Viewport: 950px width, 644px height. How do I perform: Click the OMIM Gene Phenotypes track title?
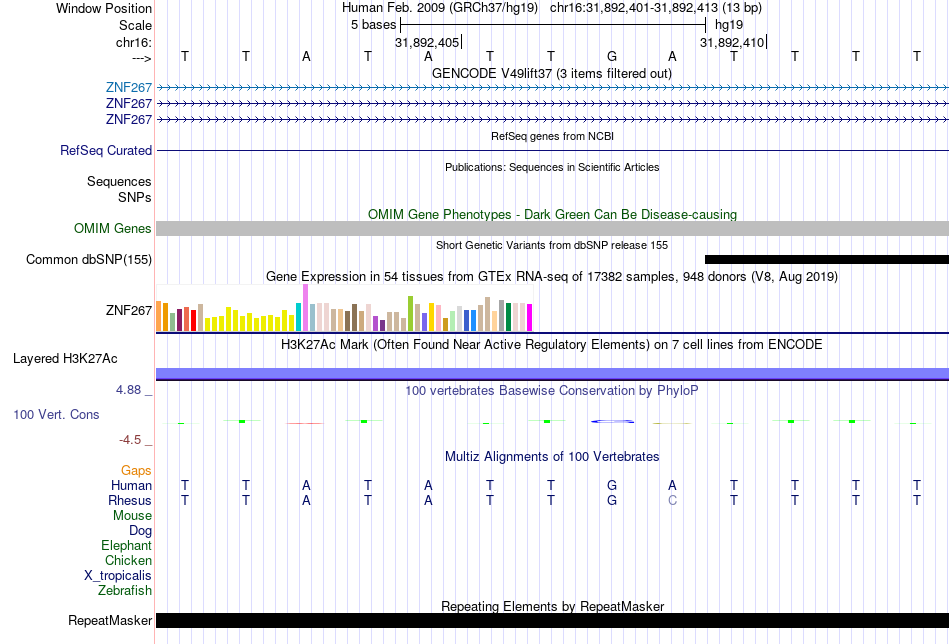[x=552, y=214]
